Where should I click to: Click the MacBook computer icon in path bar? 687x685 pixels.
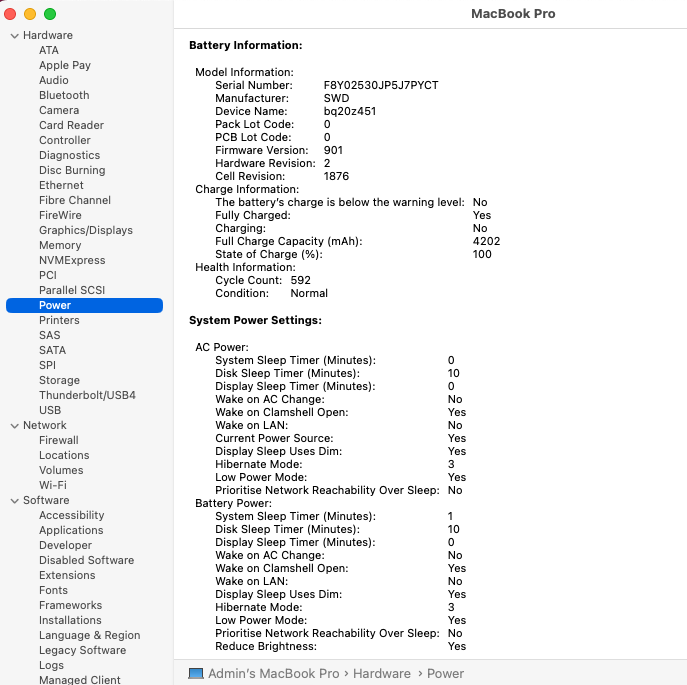click(196, 673)
